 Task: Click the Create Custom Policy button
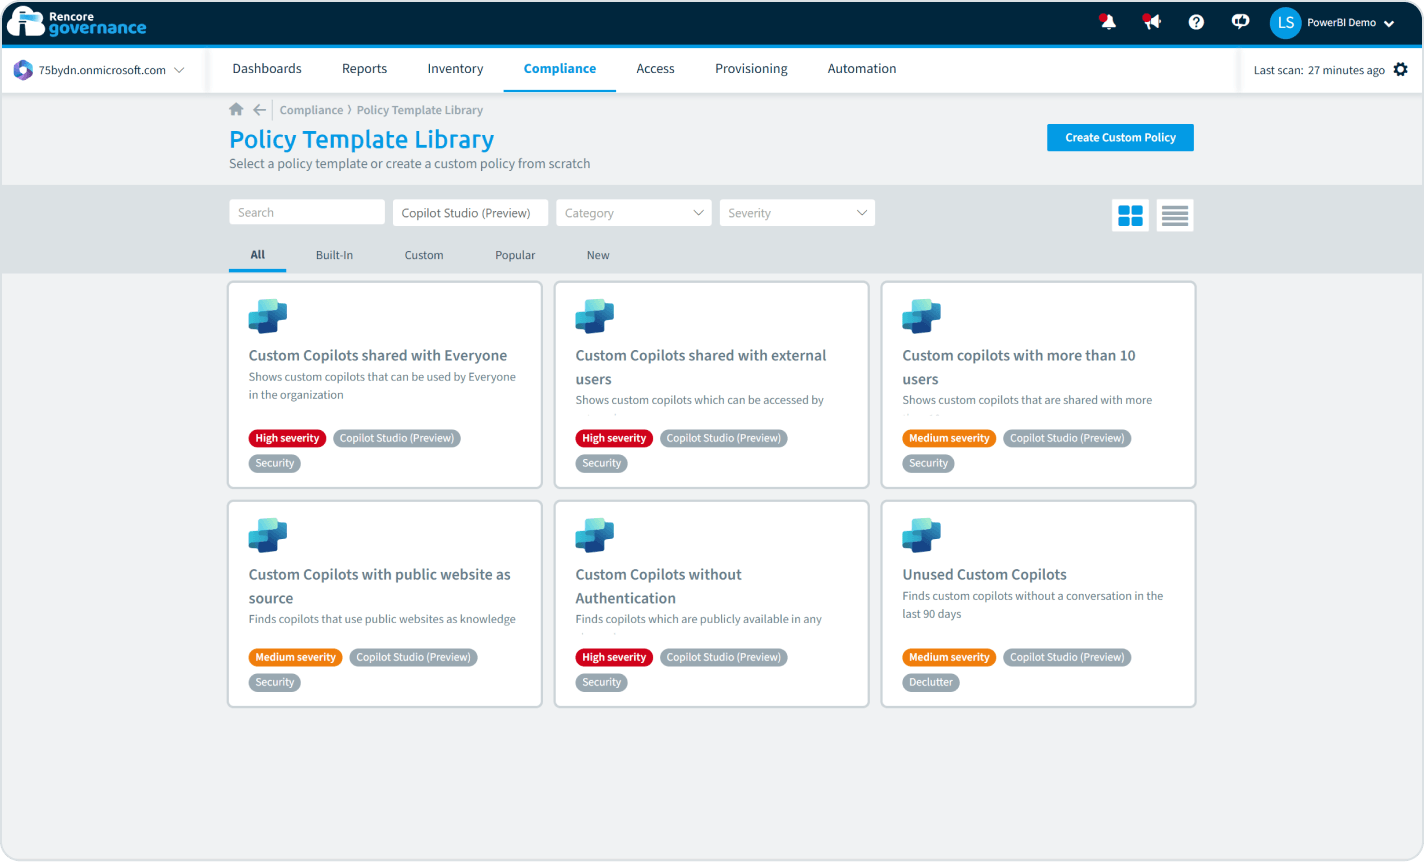pos(1120,138)
